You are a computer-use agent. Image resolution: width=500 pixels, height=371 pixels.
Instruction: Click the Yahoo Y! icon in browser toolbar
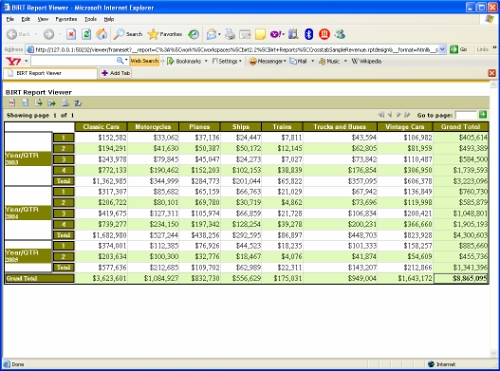276,34
